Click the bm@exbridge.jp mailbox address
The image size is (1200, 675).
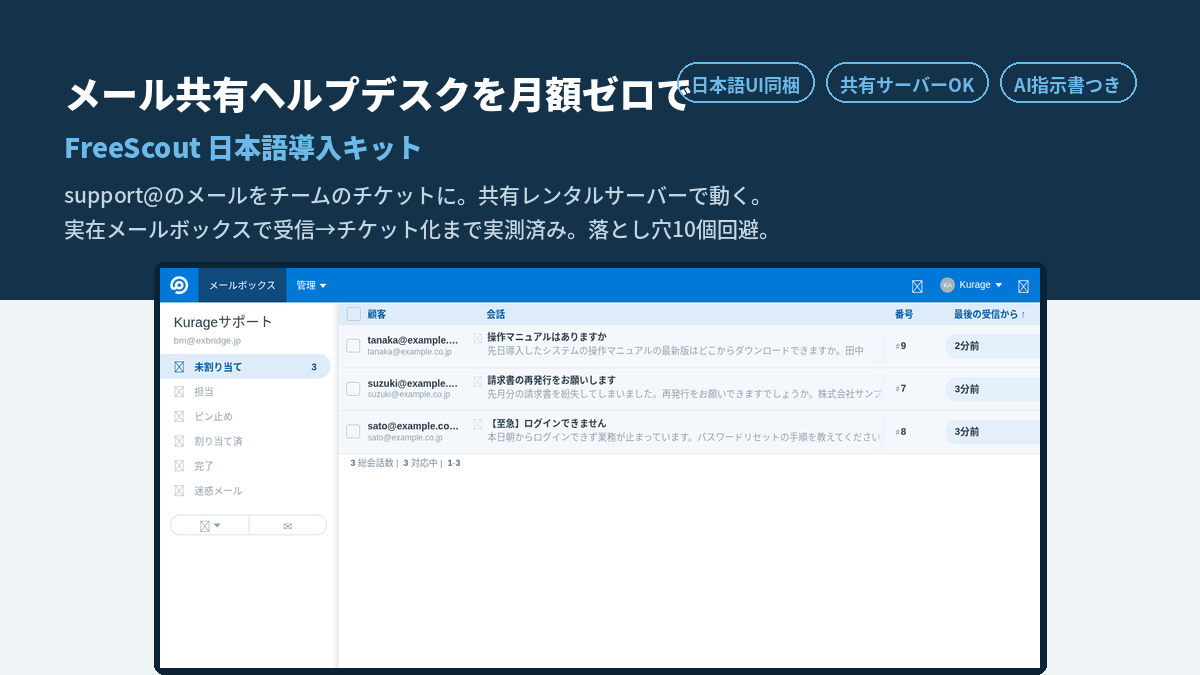[207, 341]
